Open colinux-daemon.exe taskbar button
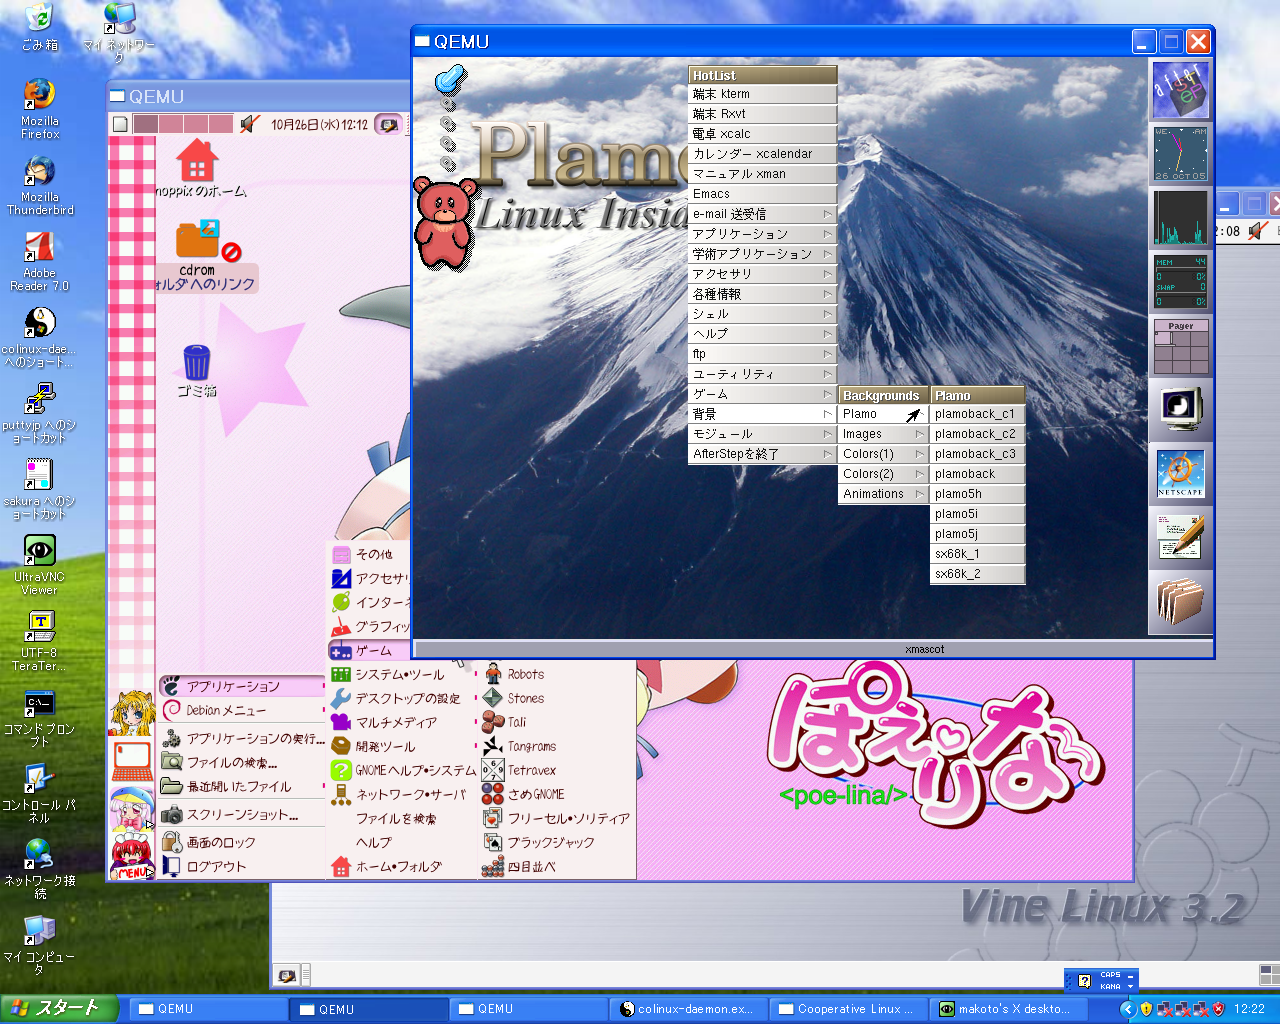The image size is (1280, 1024). tap(688, 1009)
